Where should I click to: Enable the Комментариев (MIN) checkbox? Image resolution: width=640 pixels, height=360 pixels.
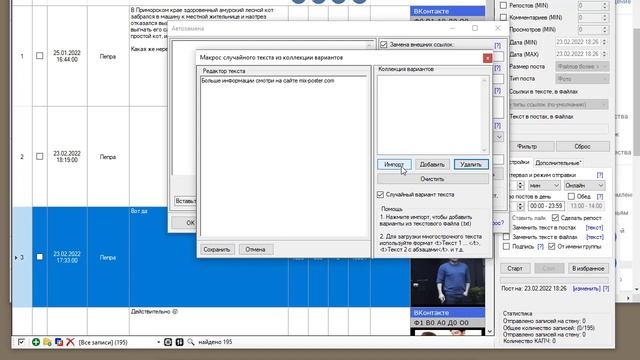pyautogui.click(x=503, y=18)
